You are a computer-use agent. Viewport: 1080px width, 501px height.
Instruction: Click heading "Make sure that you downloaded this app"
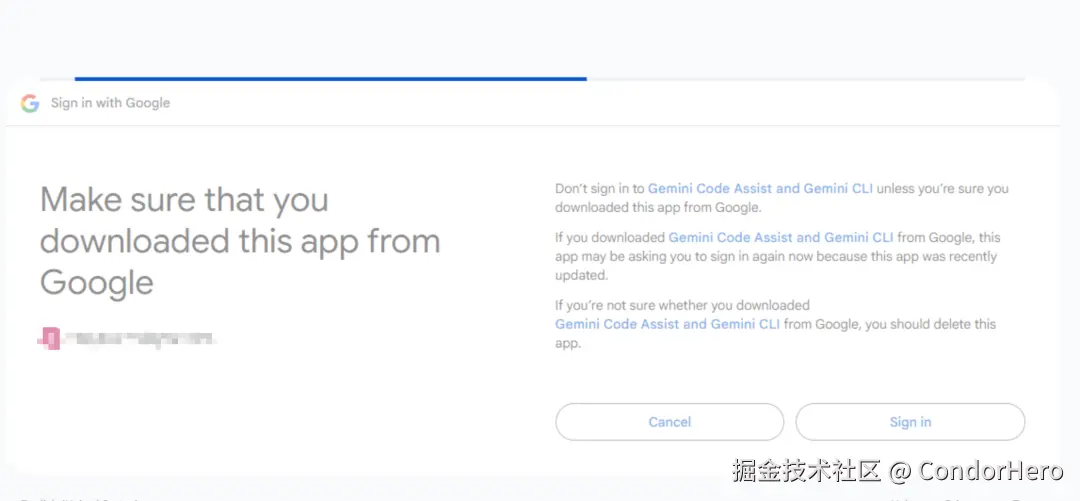pyautogui.click(x=240, y=241)
